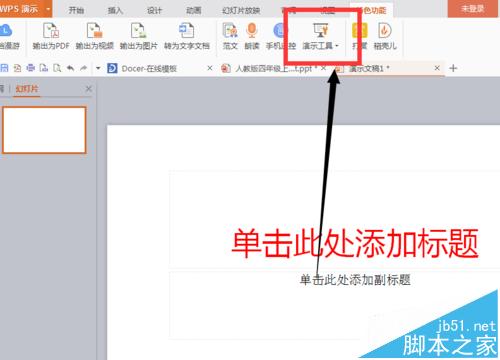Click the export PDF quick-access icon

point(17,68)
